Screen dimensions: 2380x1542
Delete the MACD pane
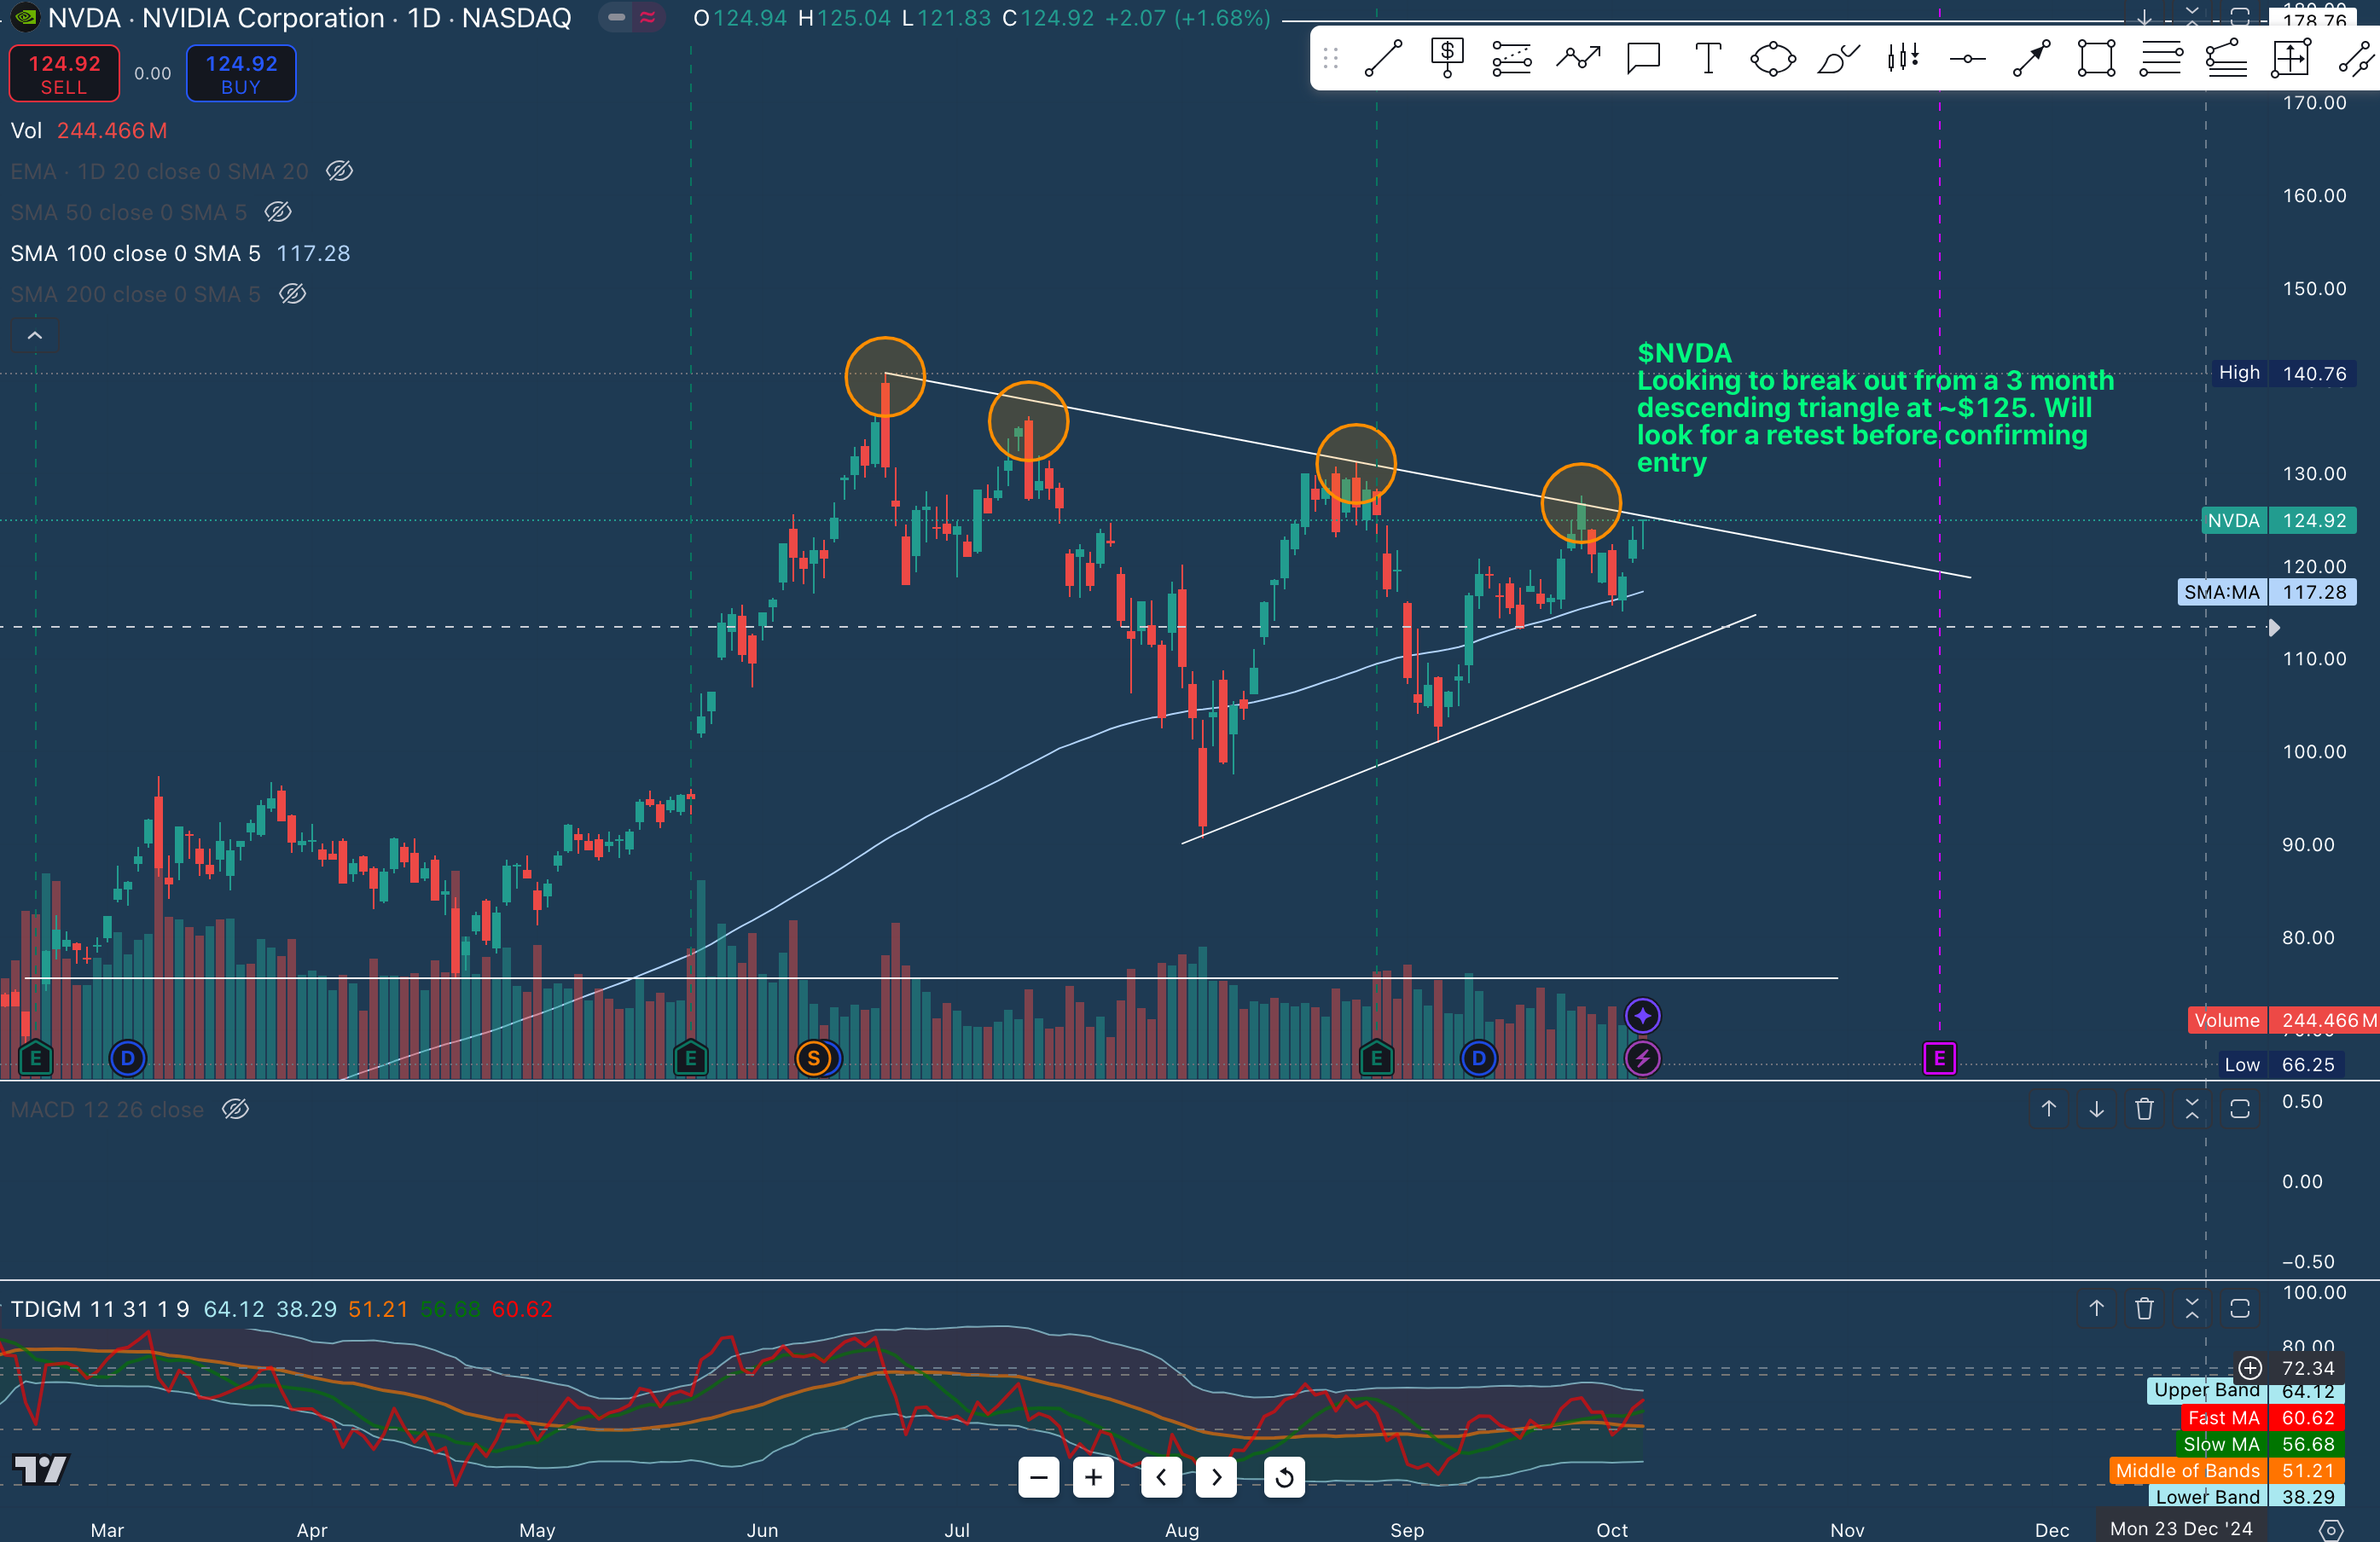2144,1109
